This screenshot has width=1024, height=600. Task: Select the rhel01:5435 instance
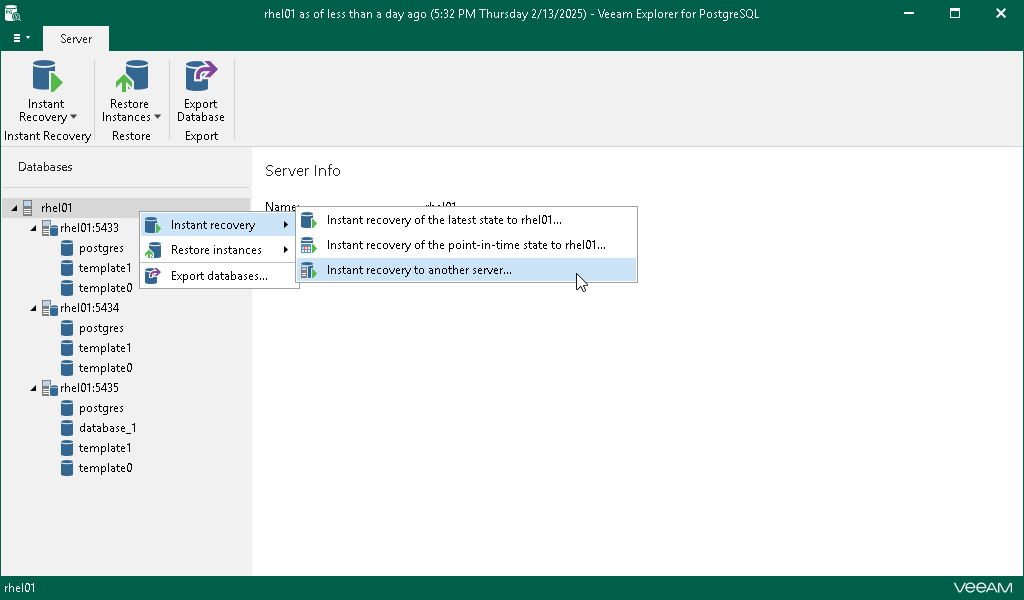tap(89, 388)
